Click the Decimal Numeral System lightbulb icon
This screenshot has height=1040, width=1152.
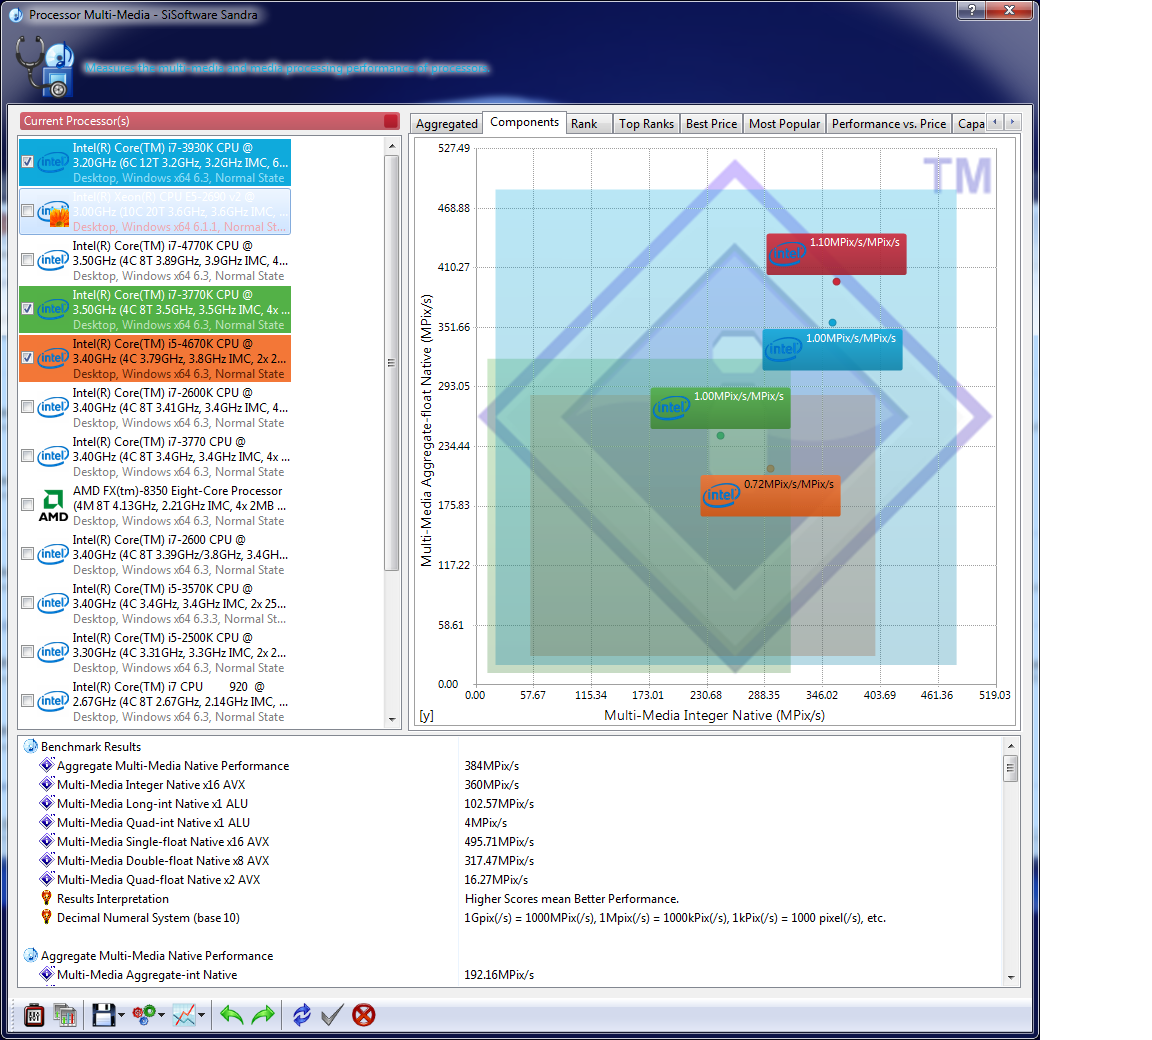pyautogui.click(x=47, y=917)
